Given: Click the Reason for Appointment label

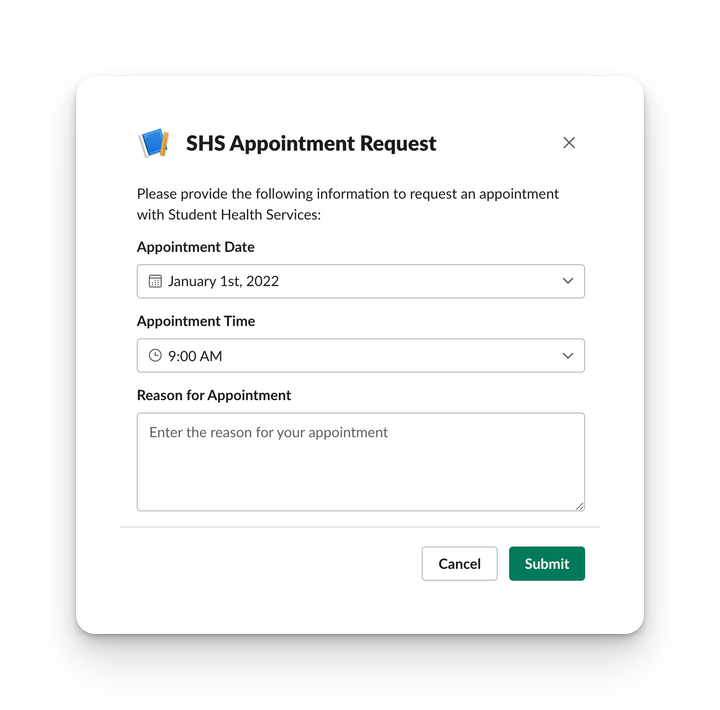Looking at the screenshot, I should click(214, 395).
